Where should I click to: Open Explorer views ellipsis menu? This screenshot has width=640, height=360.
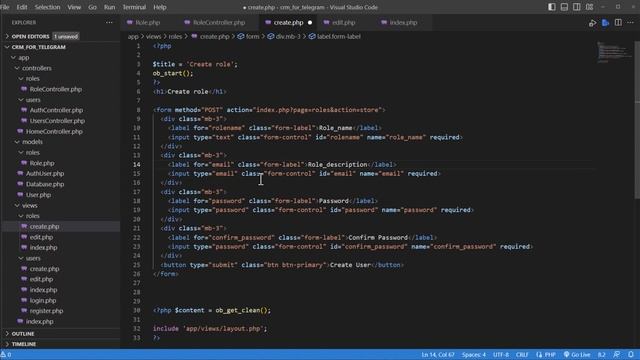point(109,22)
